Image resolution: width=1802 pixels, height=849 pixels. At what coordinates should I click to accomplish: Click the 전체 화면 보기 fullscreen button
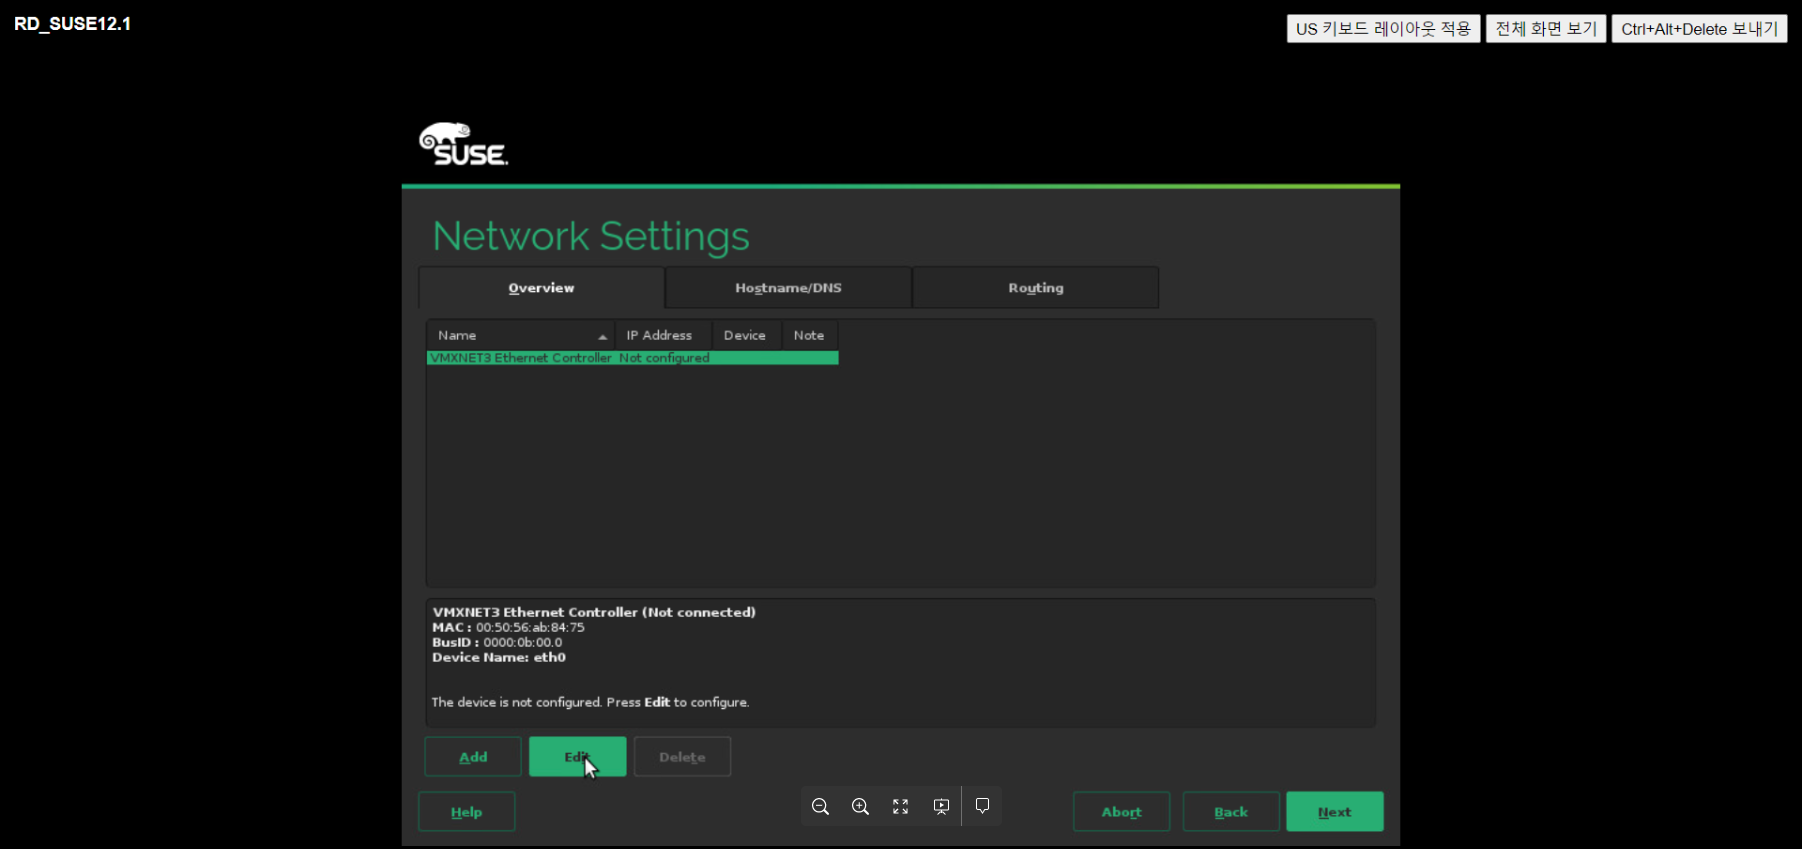click(x=1546, y=29)
